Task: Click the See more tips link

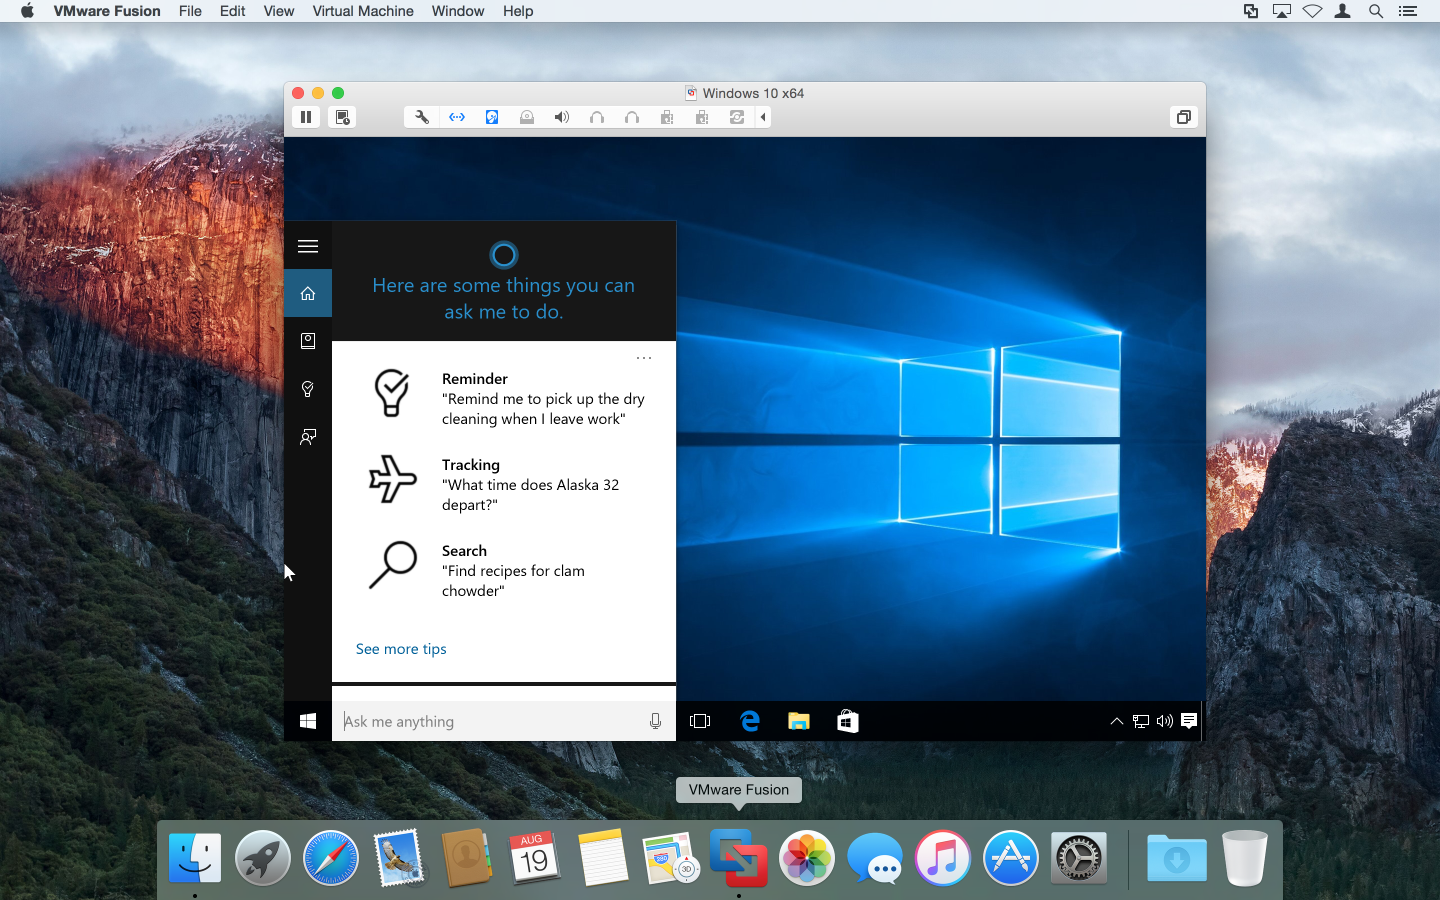Action: pyautogui.click(x=401, y=648)
